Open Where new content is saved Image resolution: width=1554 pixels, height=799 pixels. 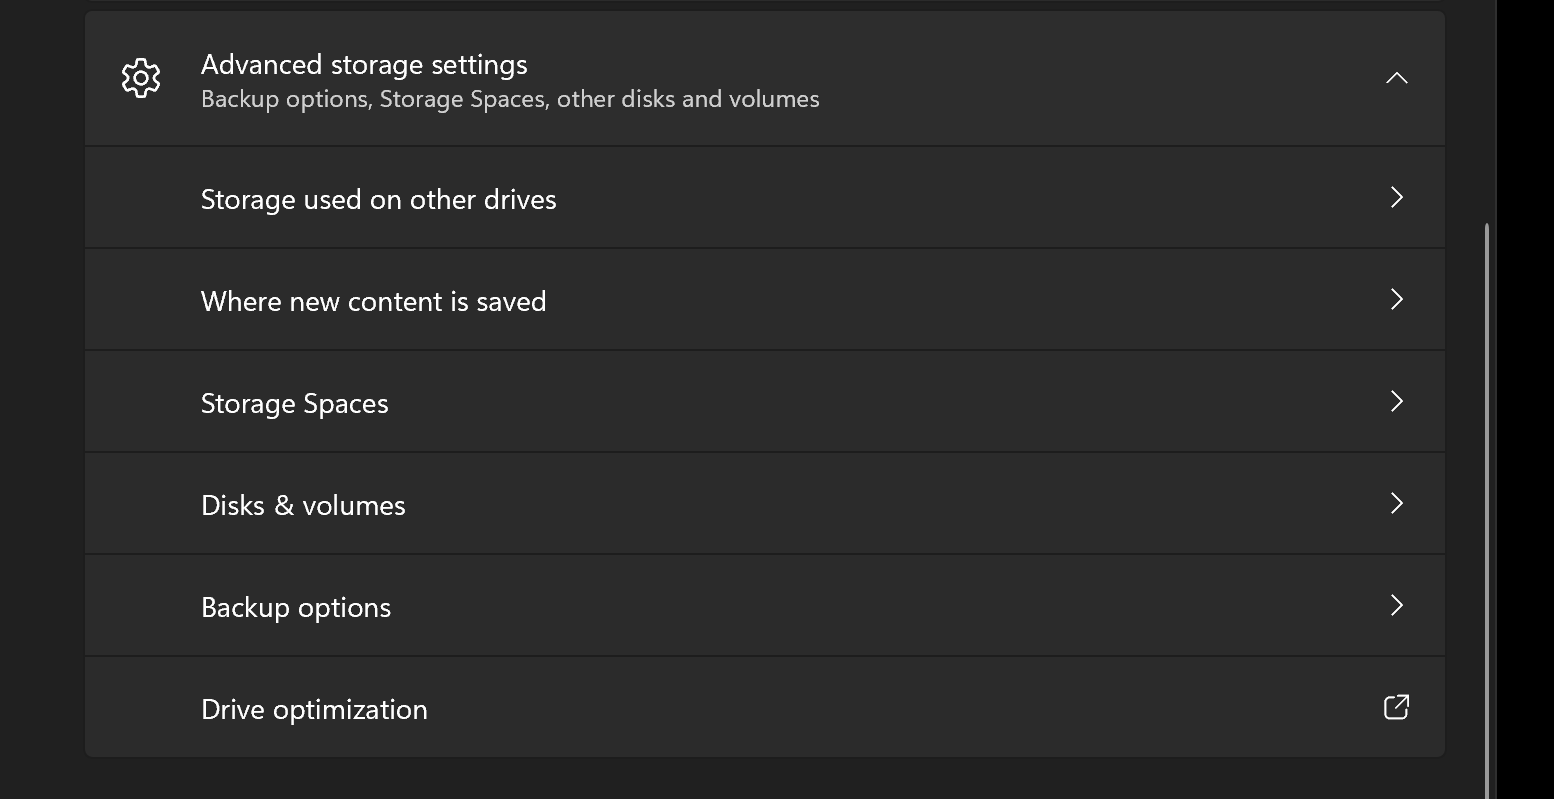click(373, 302)
